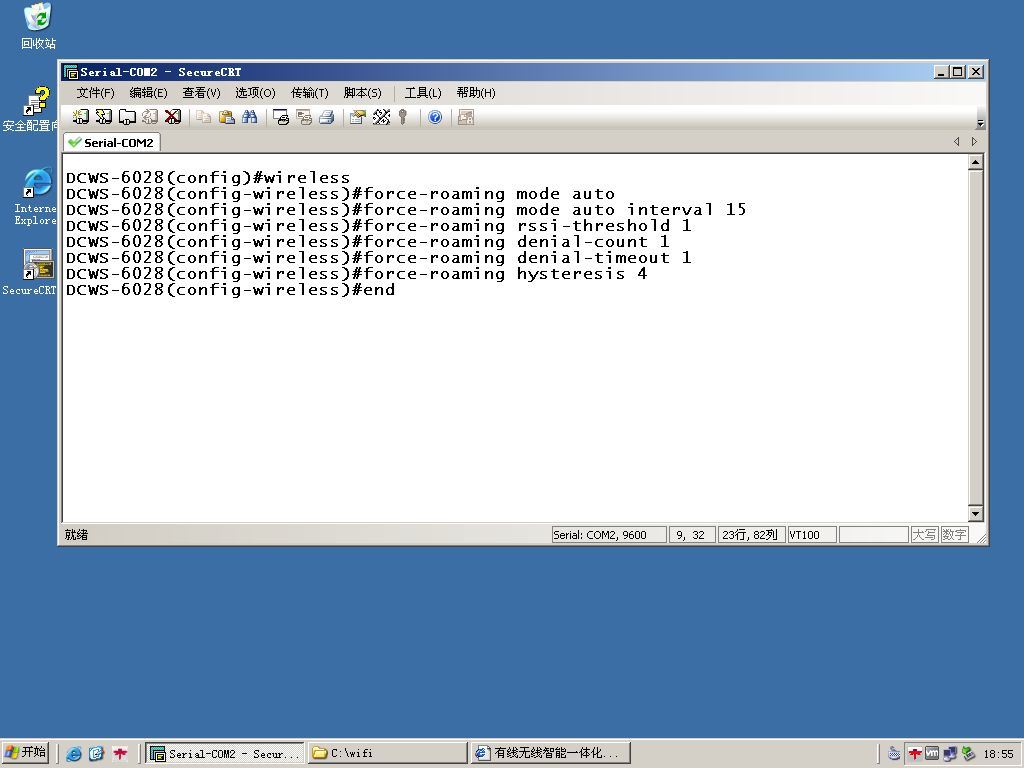The image size is (1024, 768).
Task: Open the 工具(L) menu
Action: (423, 93)
